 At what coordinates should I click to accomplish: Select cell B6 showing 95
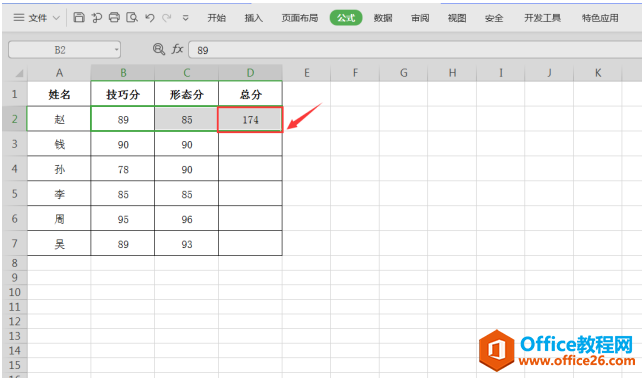click(x=123, y=219)
